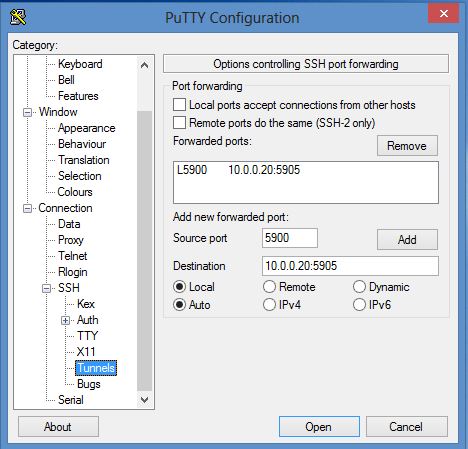Click the About button
Screen dimensions: 468x449
(x=58, y=427)
